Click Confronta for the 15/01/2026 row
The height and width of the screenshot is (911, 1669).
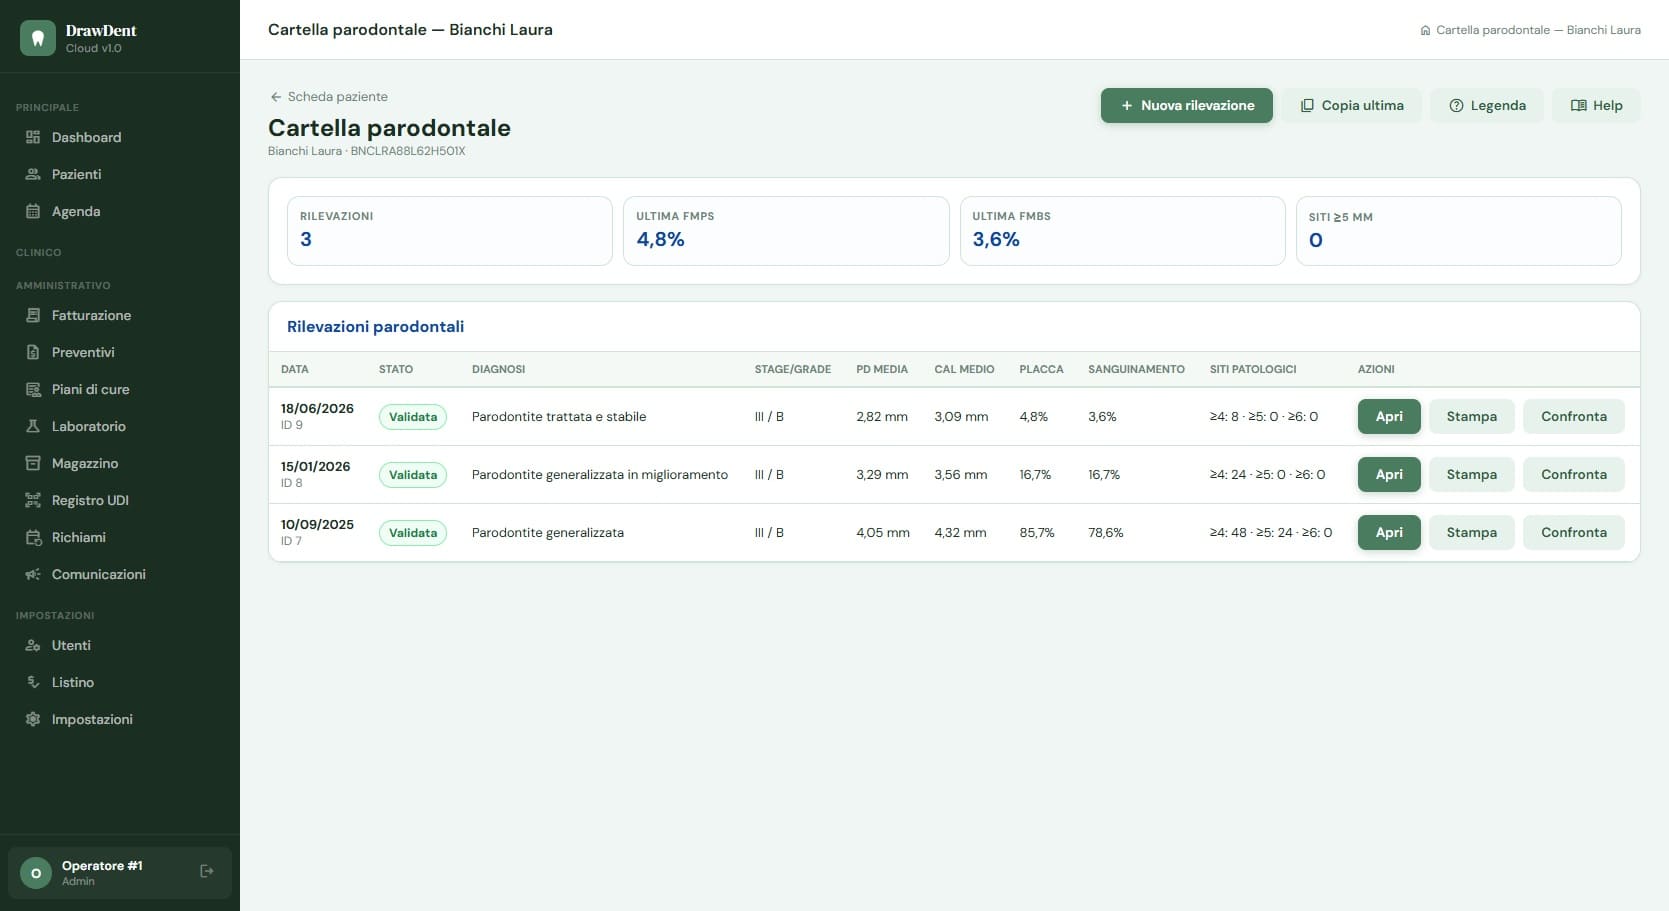click(1573, 474)
